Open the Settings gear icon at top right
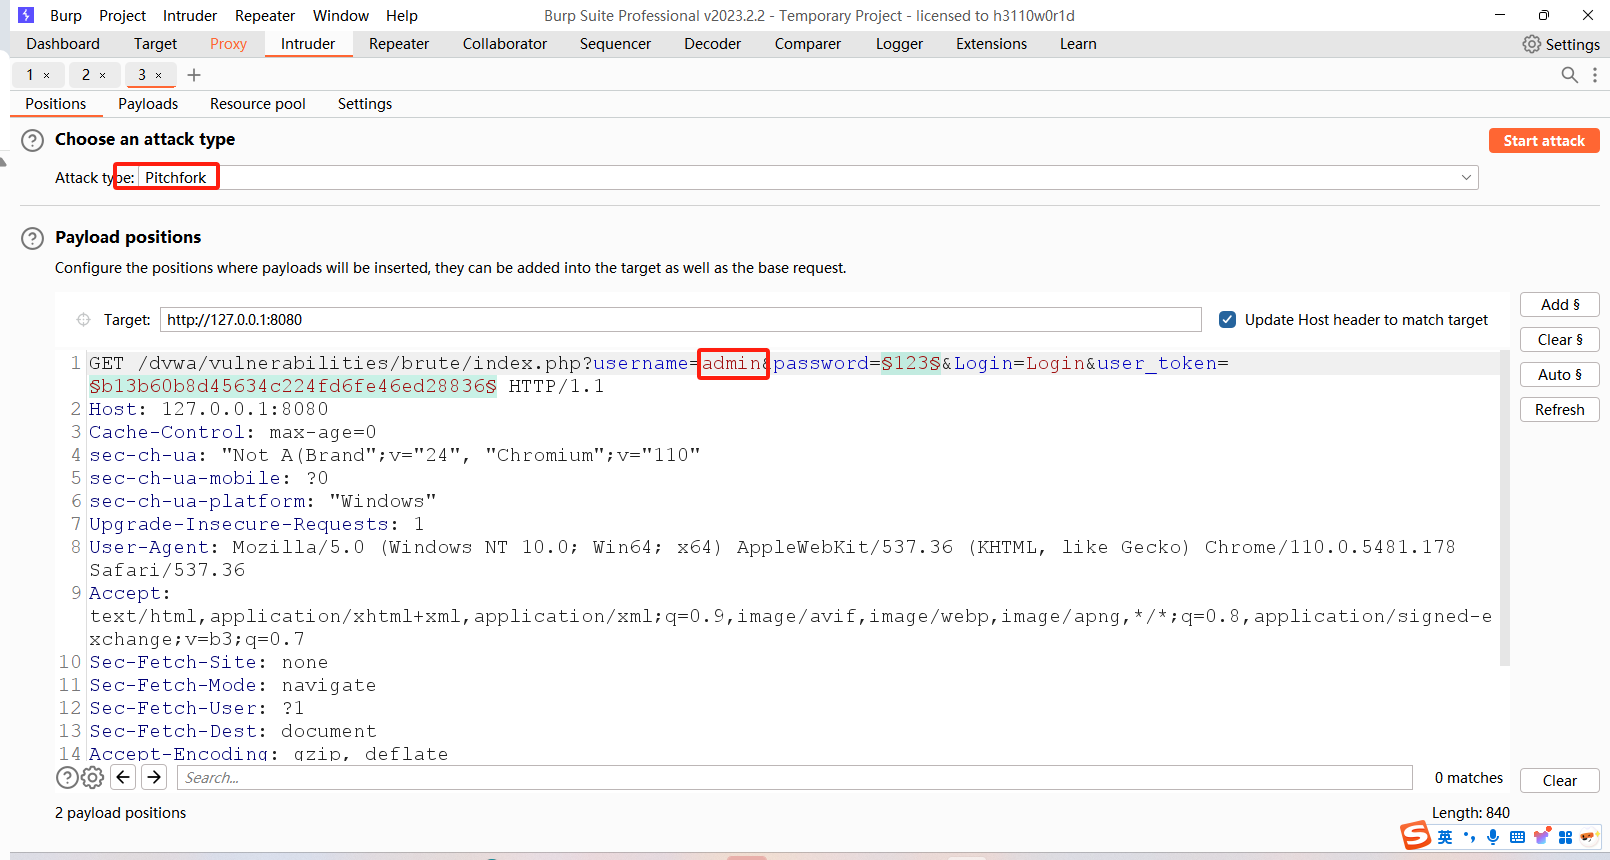1610x860 pixels. point(1531,44)
